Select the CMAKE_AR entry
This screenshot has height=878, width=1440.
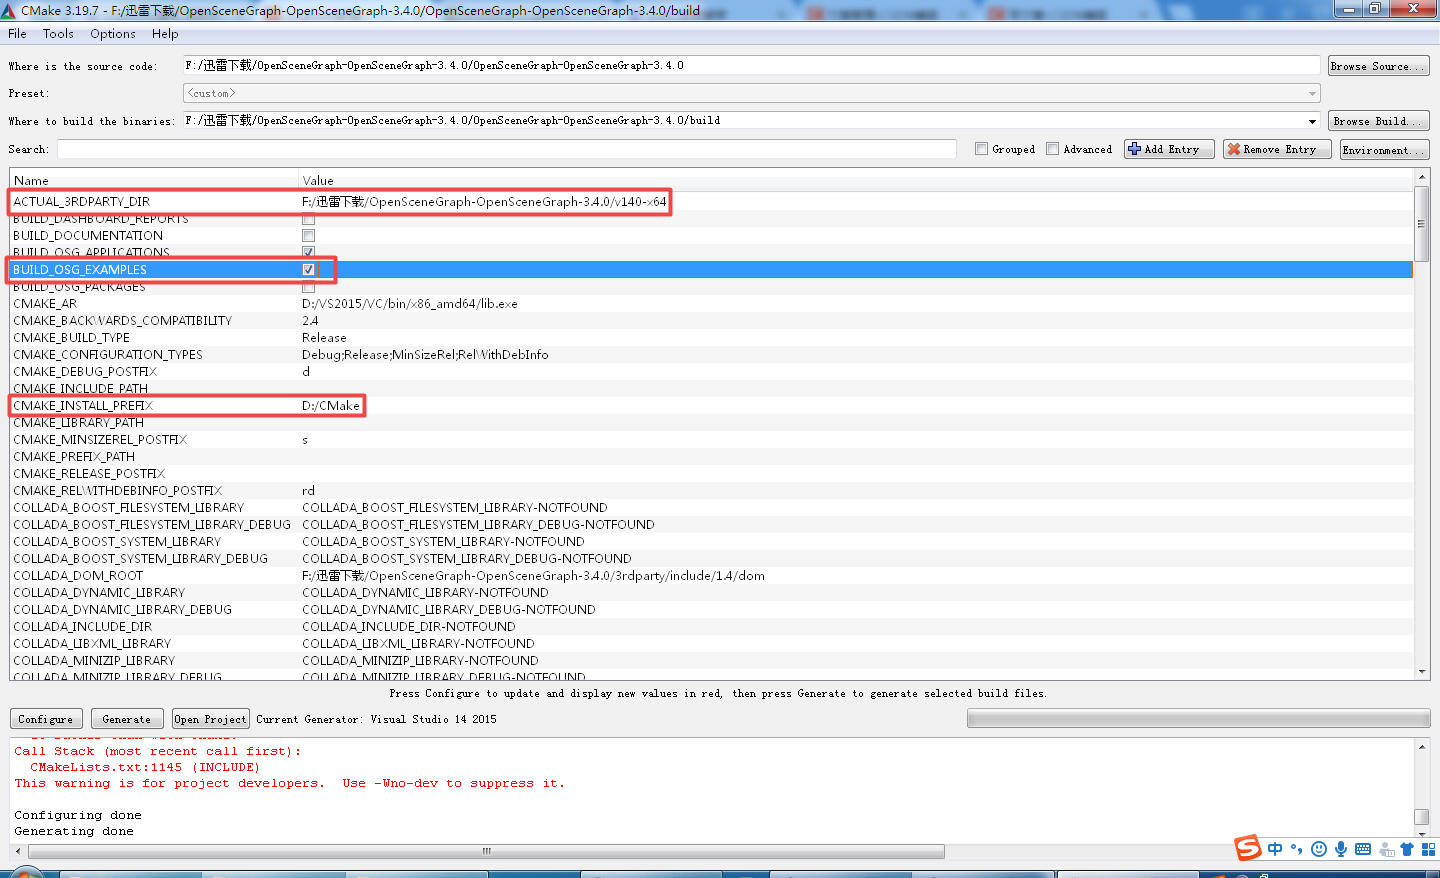click(x=45, y=304)
